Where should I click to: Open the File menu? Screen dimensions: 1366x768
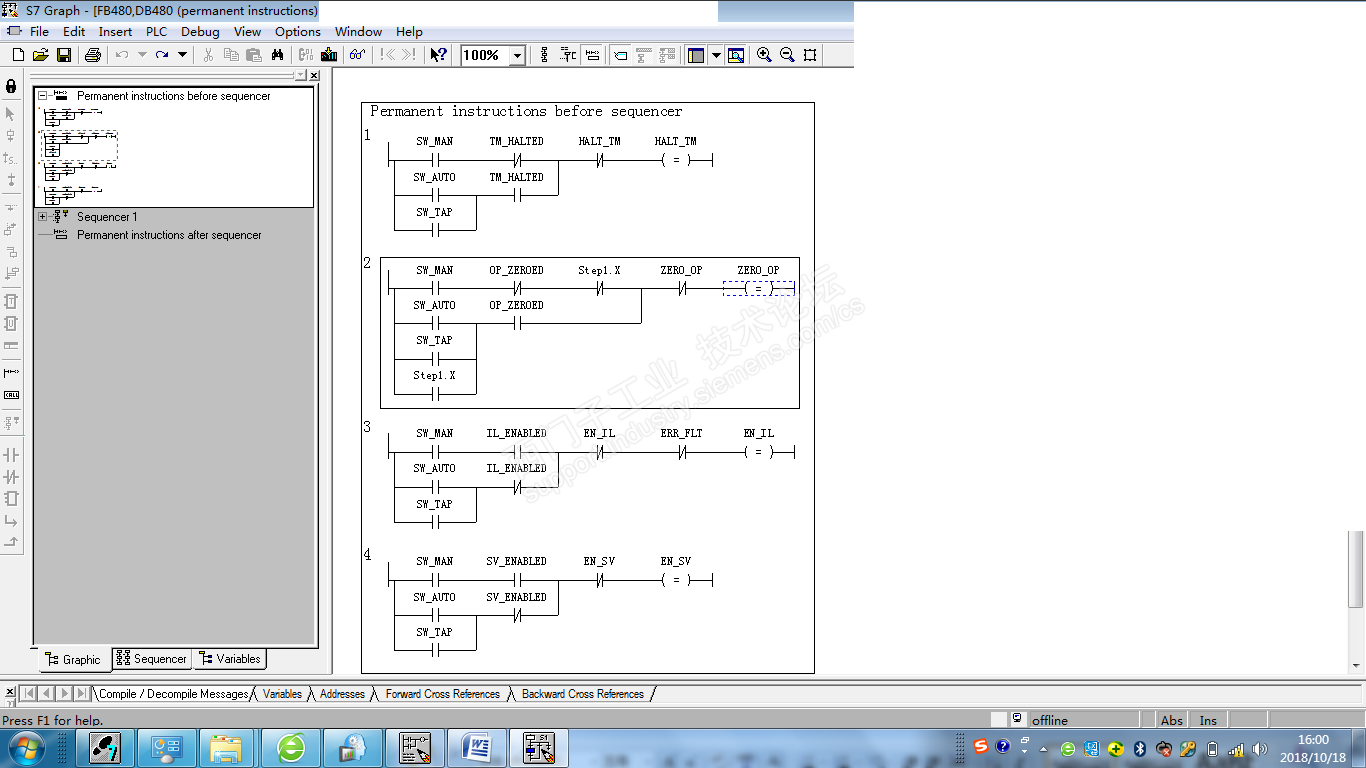coord(39,31)
